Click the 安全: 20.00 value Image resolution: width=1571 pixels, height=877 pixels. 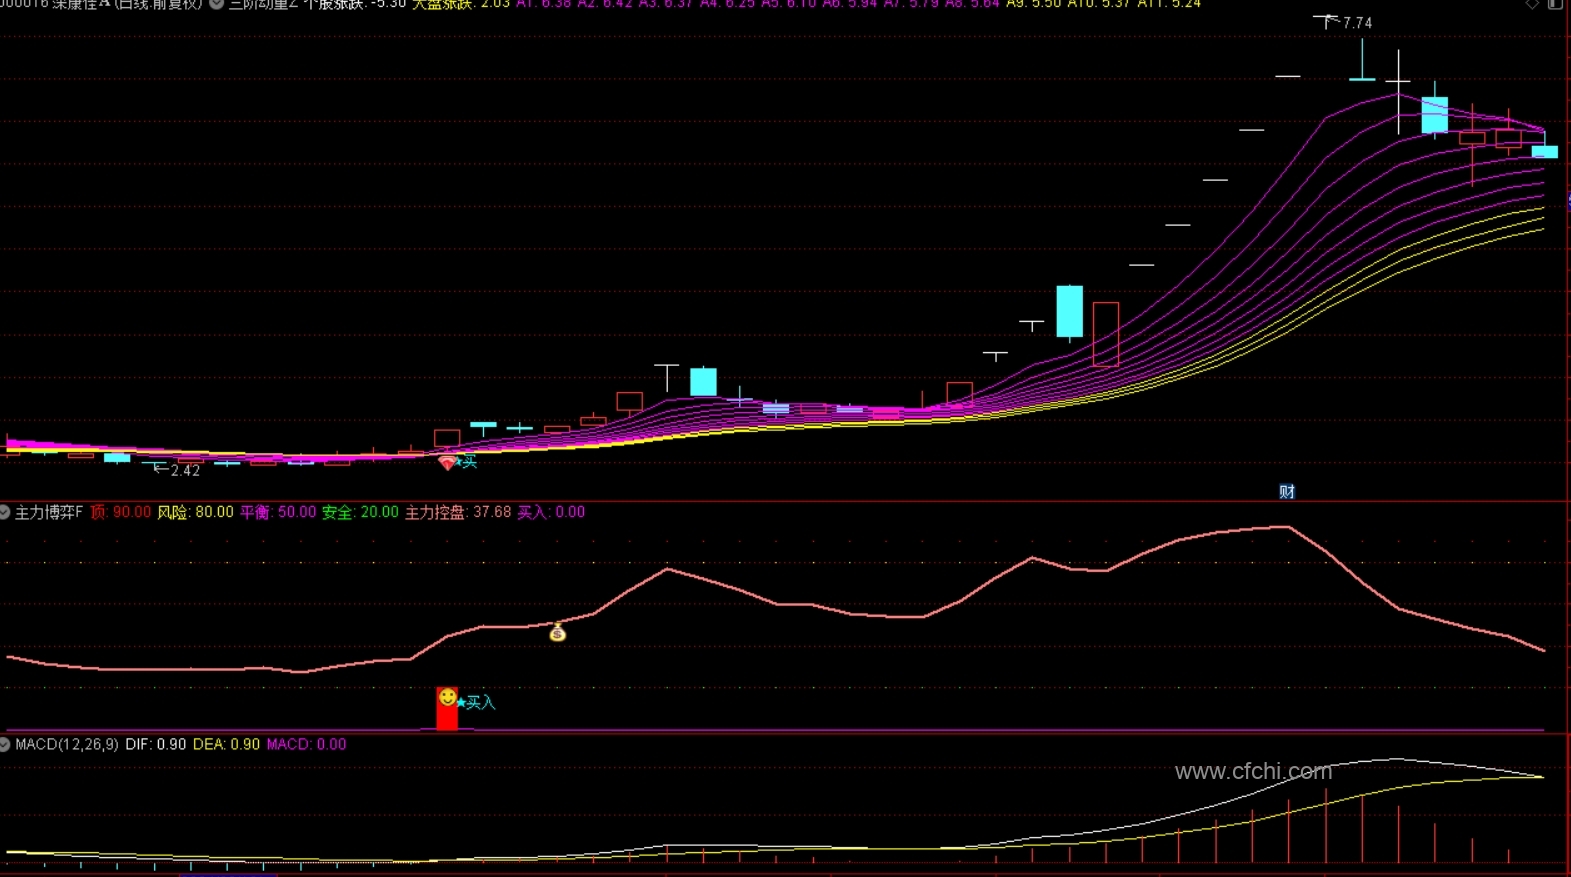pyautogui.click(x=360, y=512)
